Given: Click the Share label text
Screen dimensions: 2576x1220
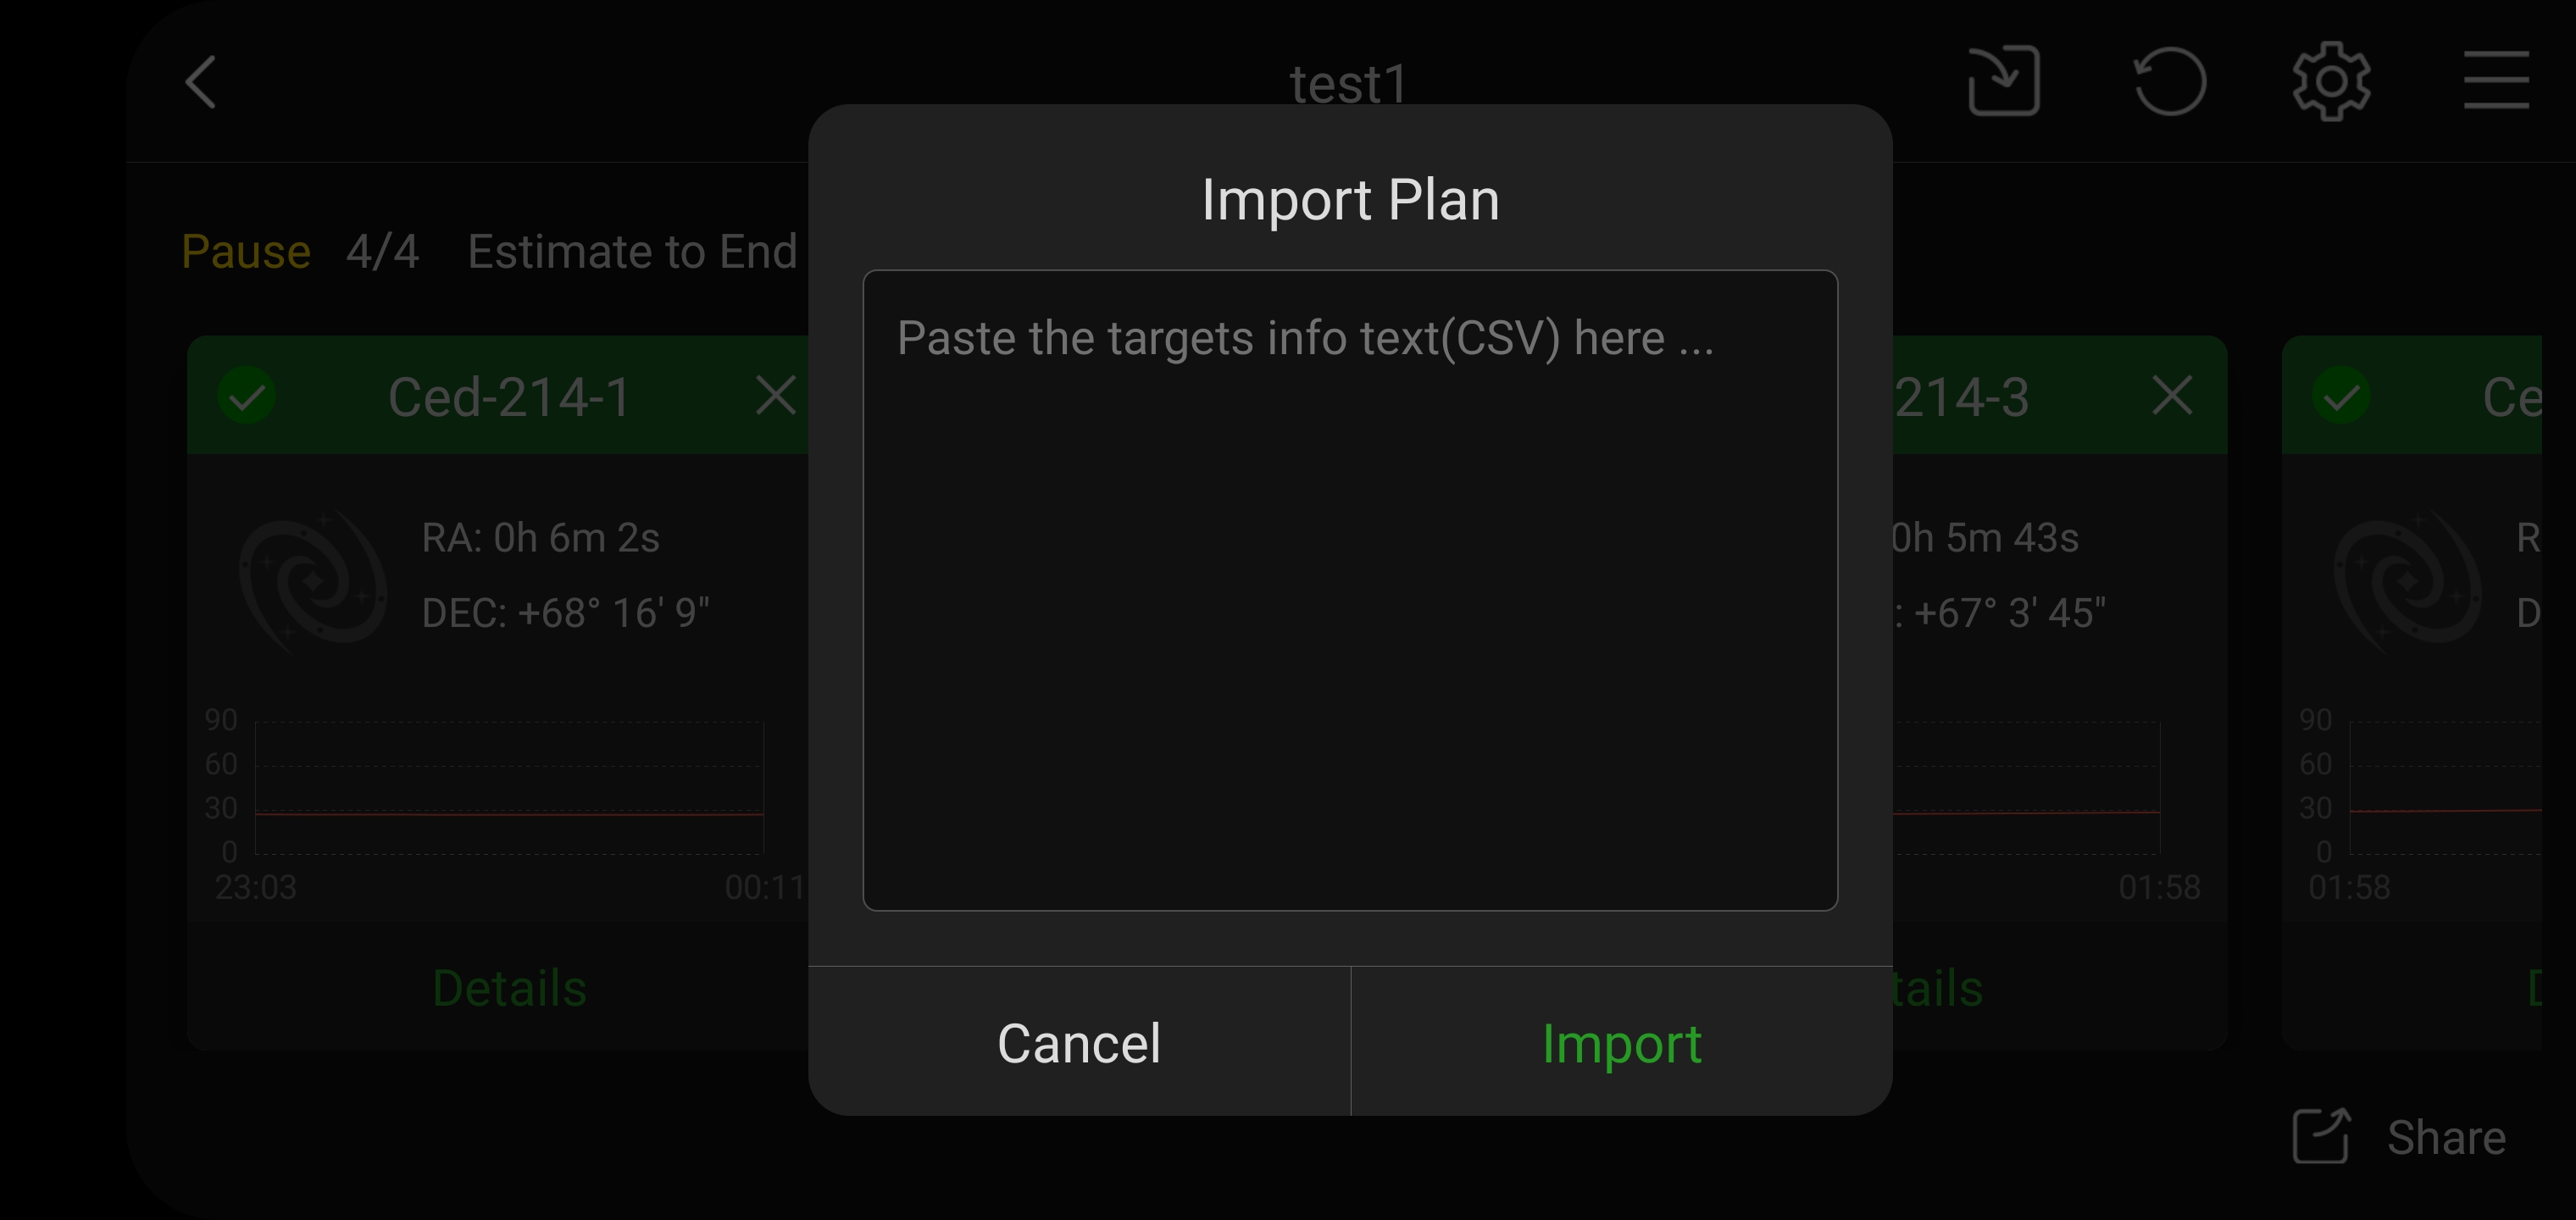Looking at the screenshot, I should click(x=2446, y=1138).
